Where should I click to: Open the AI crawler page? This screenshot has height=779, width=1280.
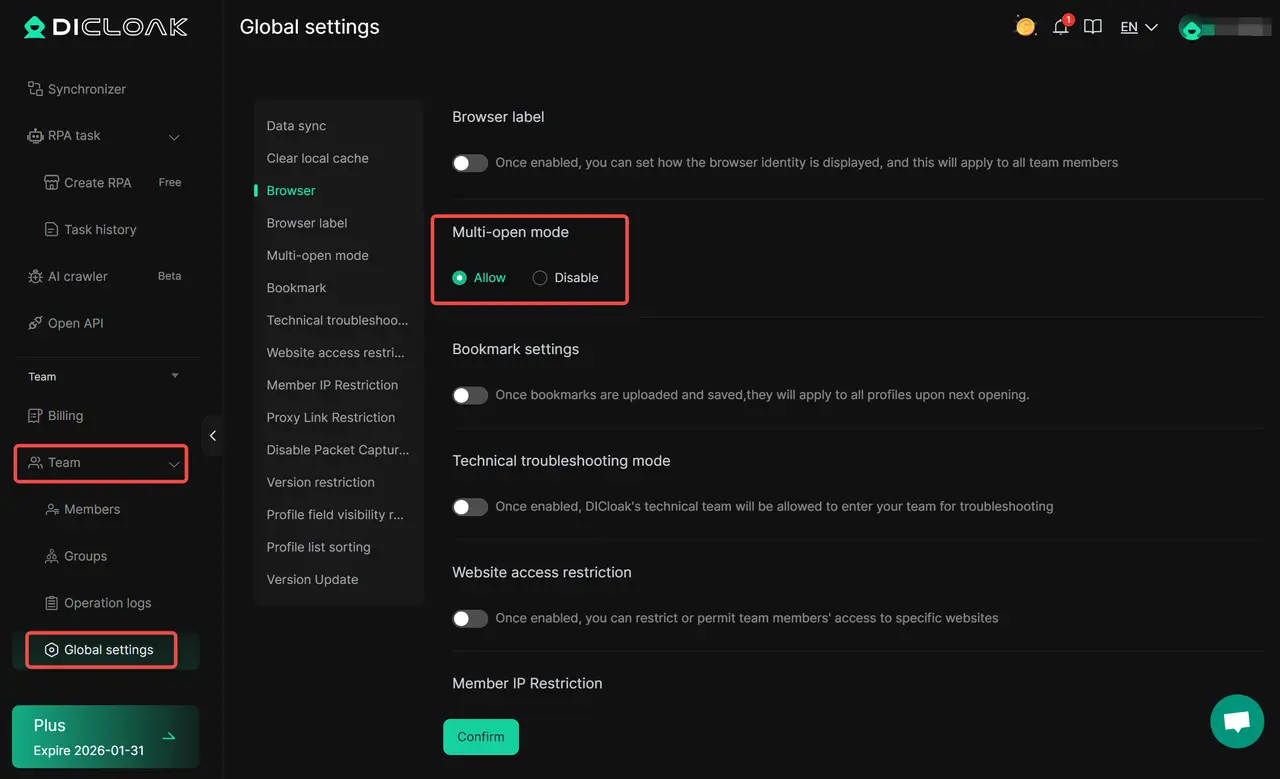(77, 276)
